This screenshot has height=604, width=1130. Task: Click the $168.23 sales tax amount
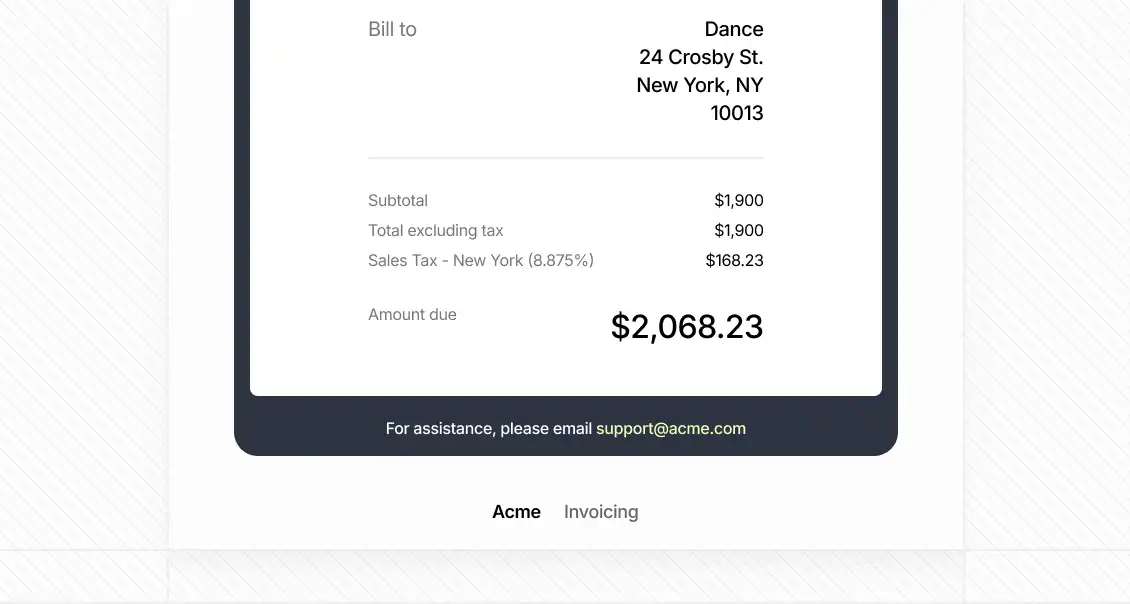[x=734, y=260]
